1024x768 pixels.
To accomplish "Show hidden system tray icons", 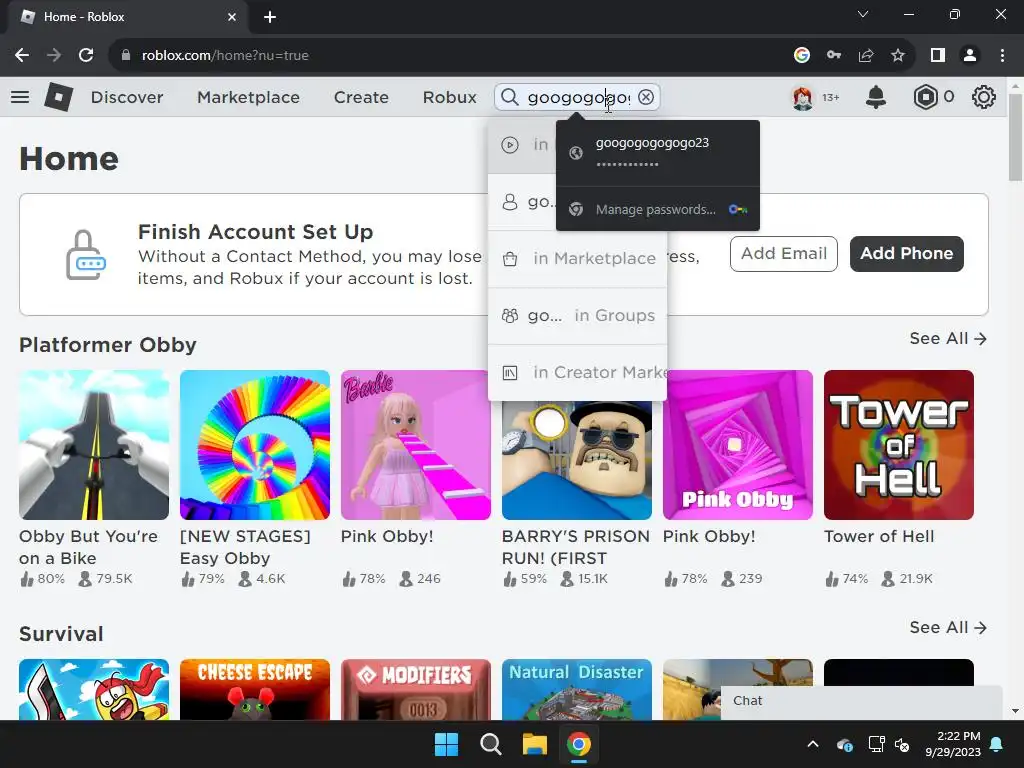I will [x=813, y=744].
